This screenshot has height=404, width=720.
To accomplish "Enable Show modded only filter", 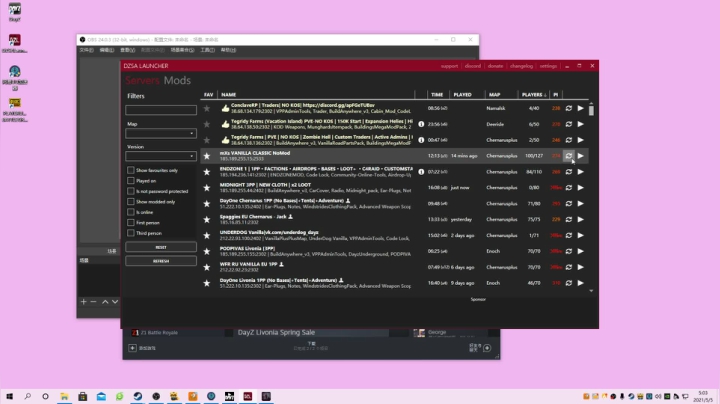I will tap(131, 202).
